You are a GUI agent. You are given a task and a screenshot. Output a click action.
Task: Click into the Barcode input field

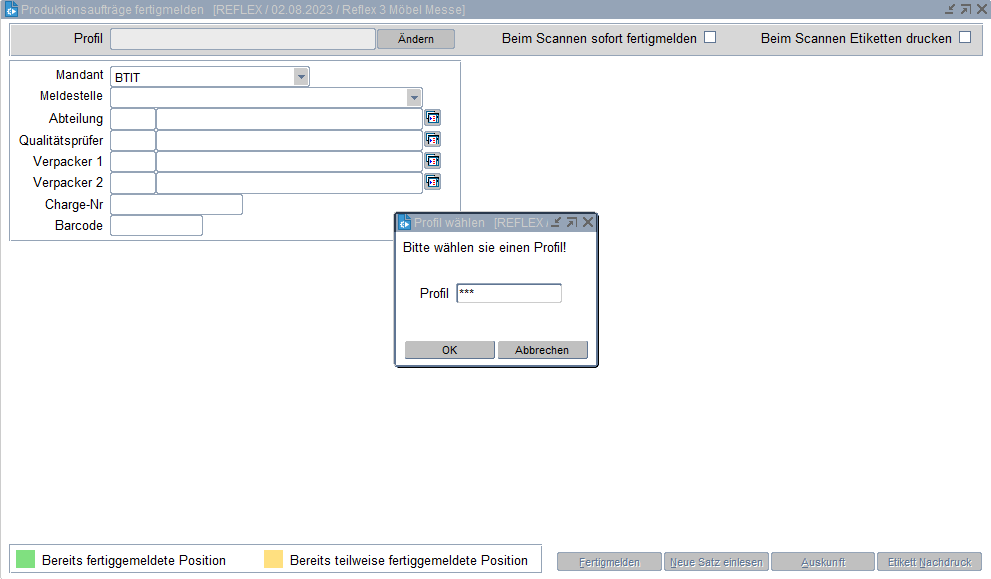coord(156,226)
